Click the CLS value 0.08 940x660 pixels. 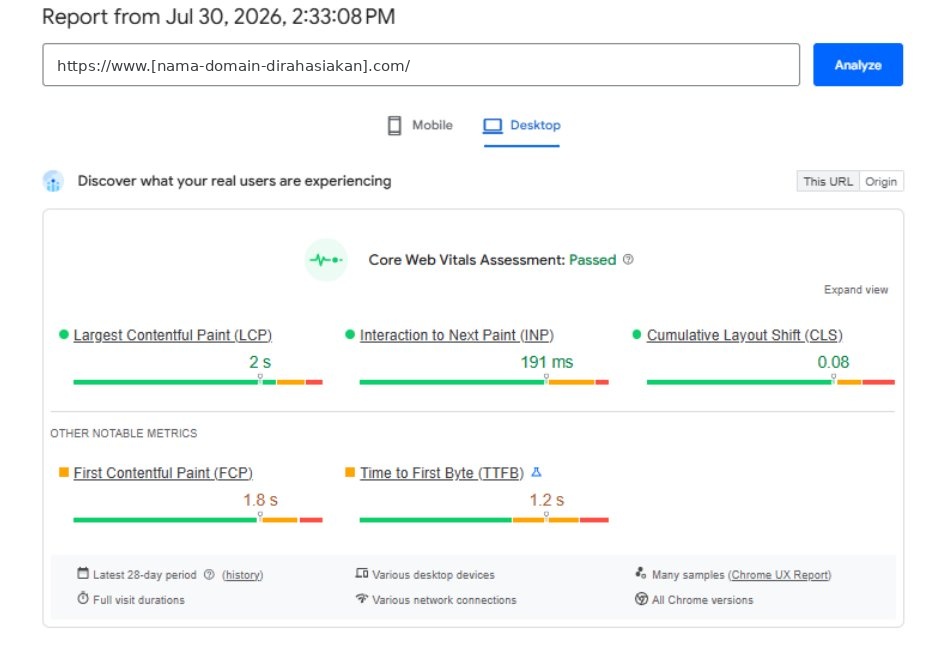(833, 362)
